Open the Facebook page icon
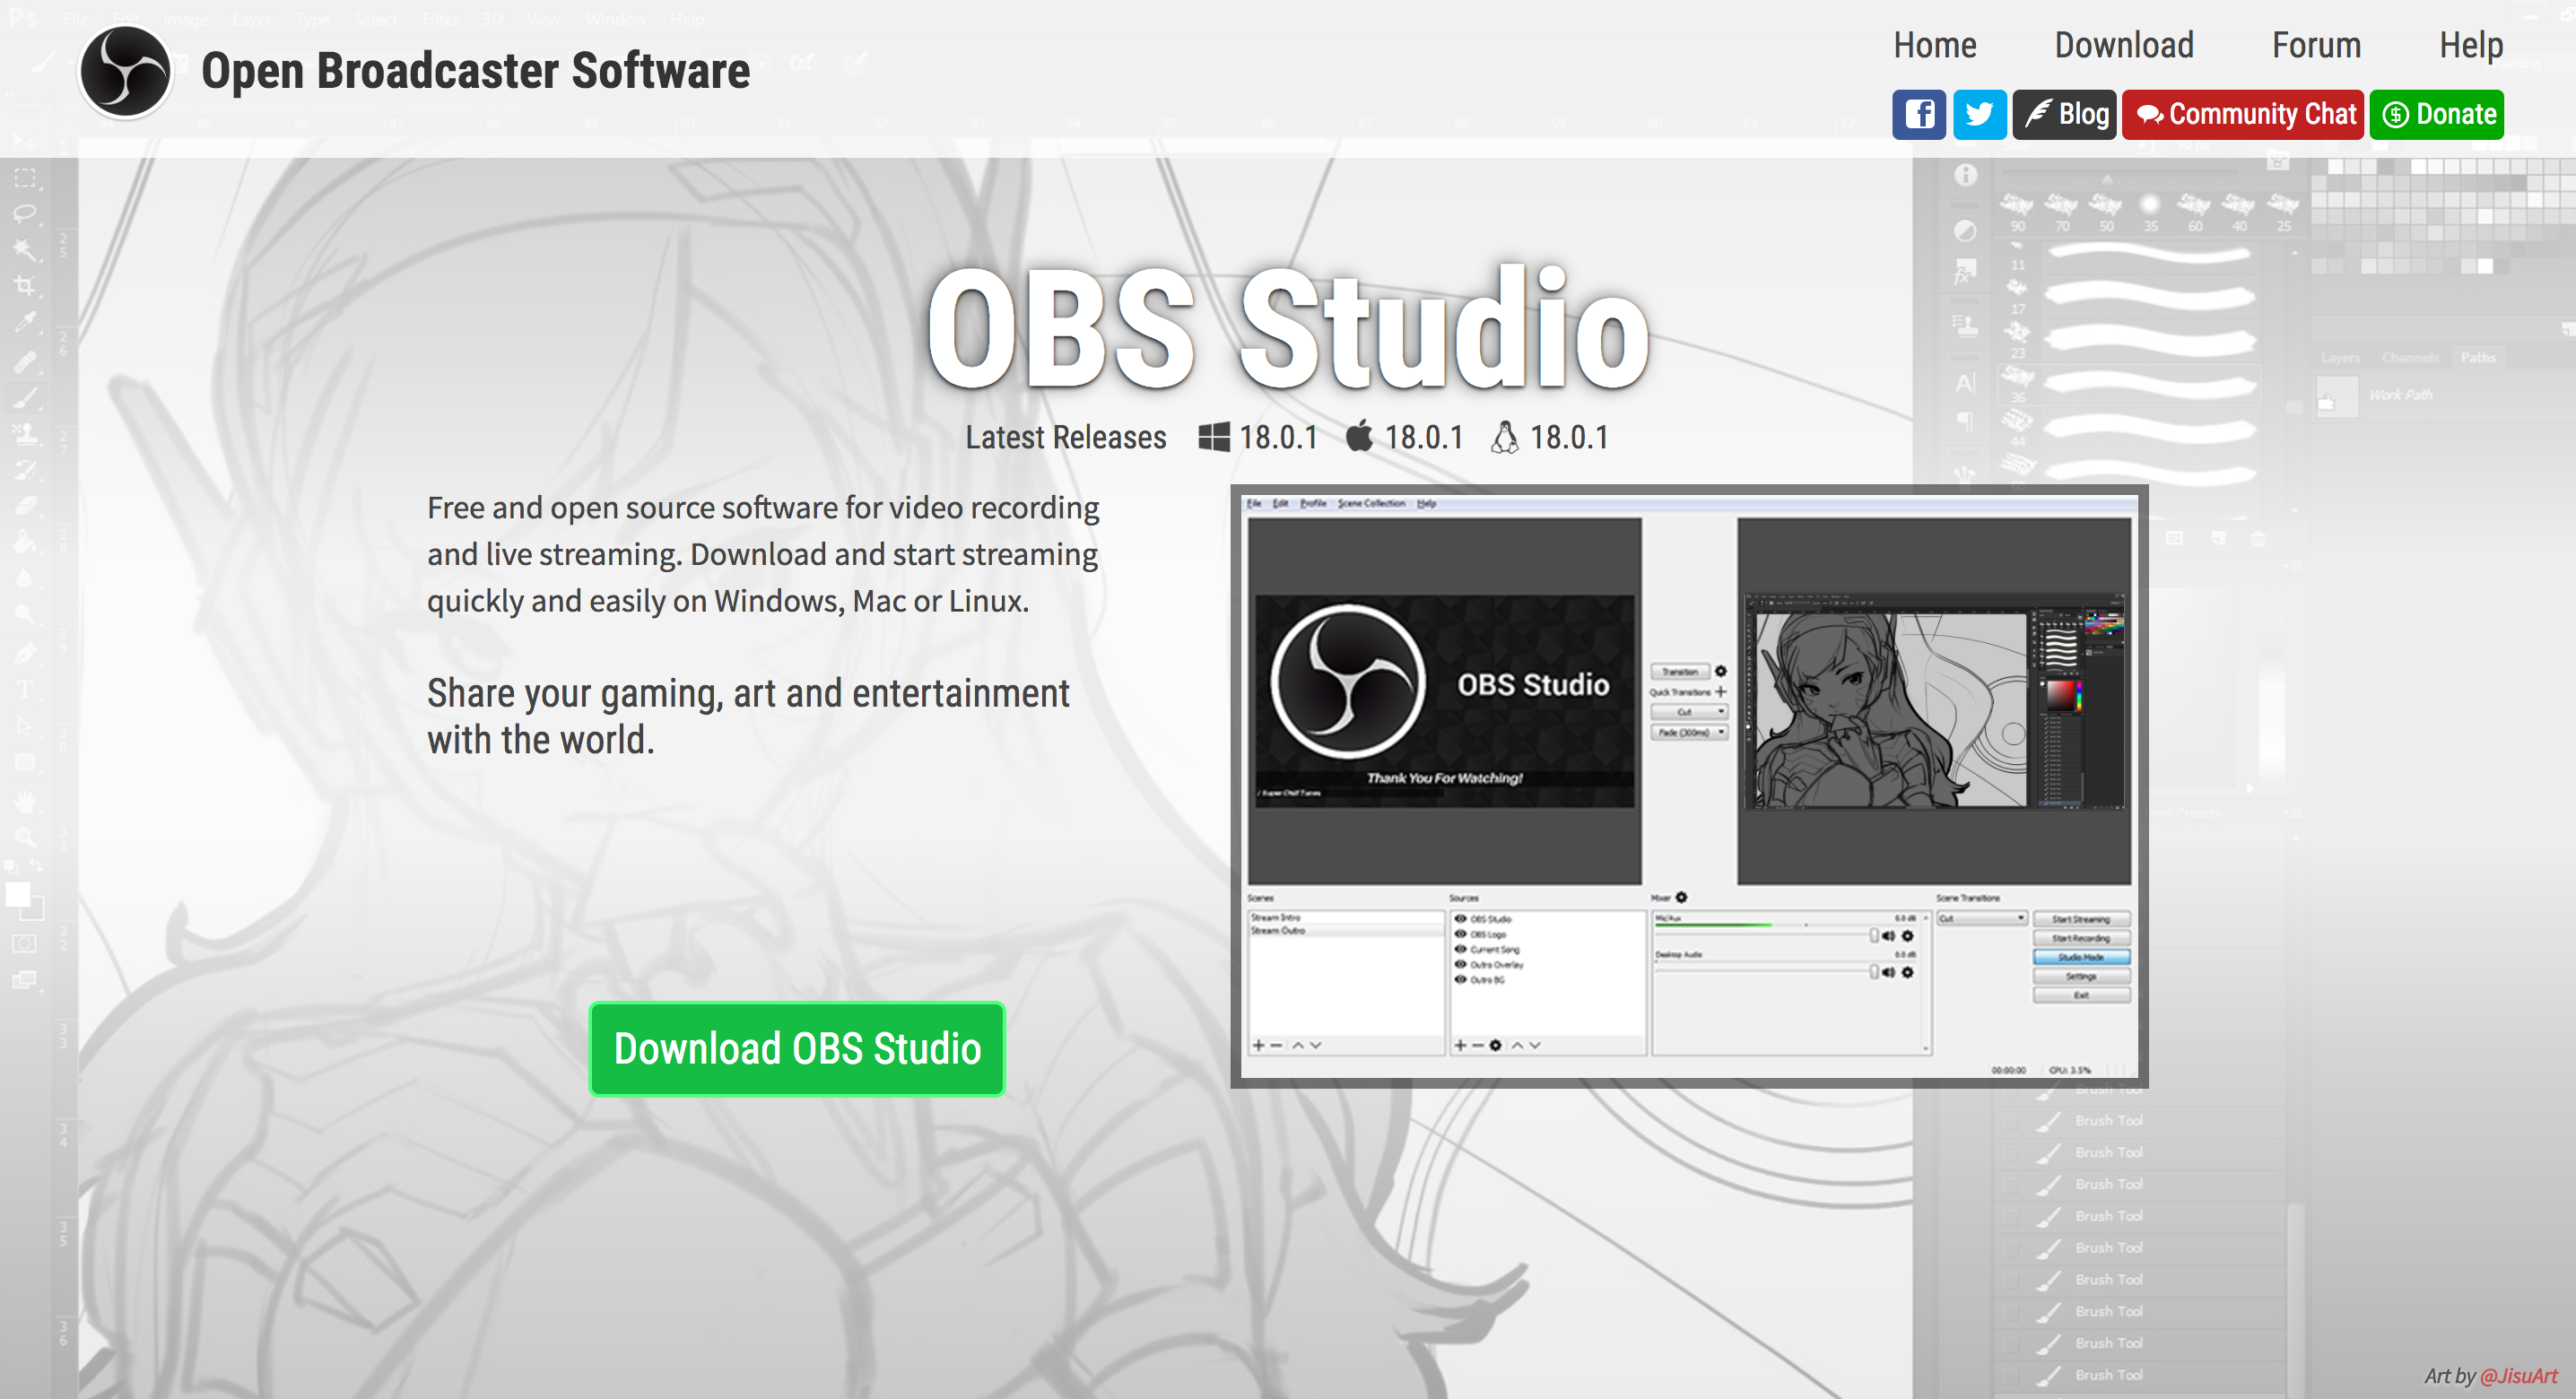 click(x=1918, y=114)
